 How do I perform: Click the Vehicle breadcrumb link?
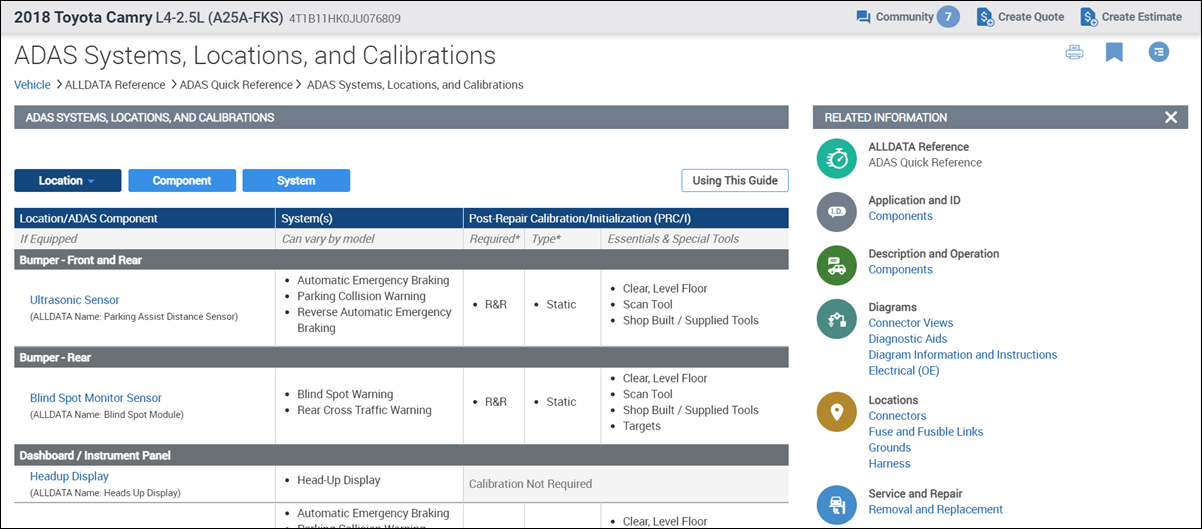coord(32,85)
